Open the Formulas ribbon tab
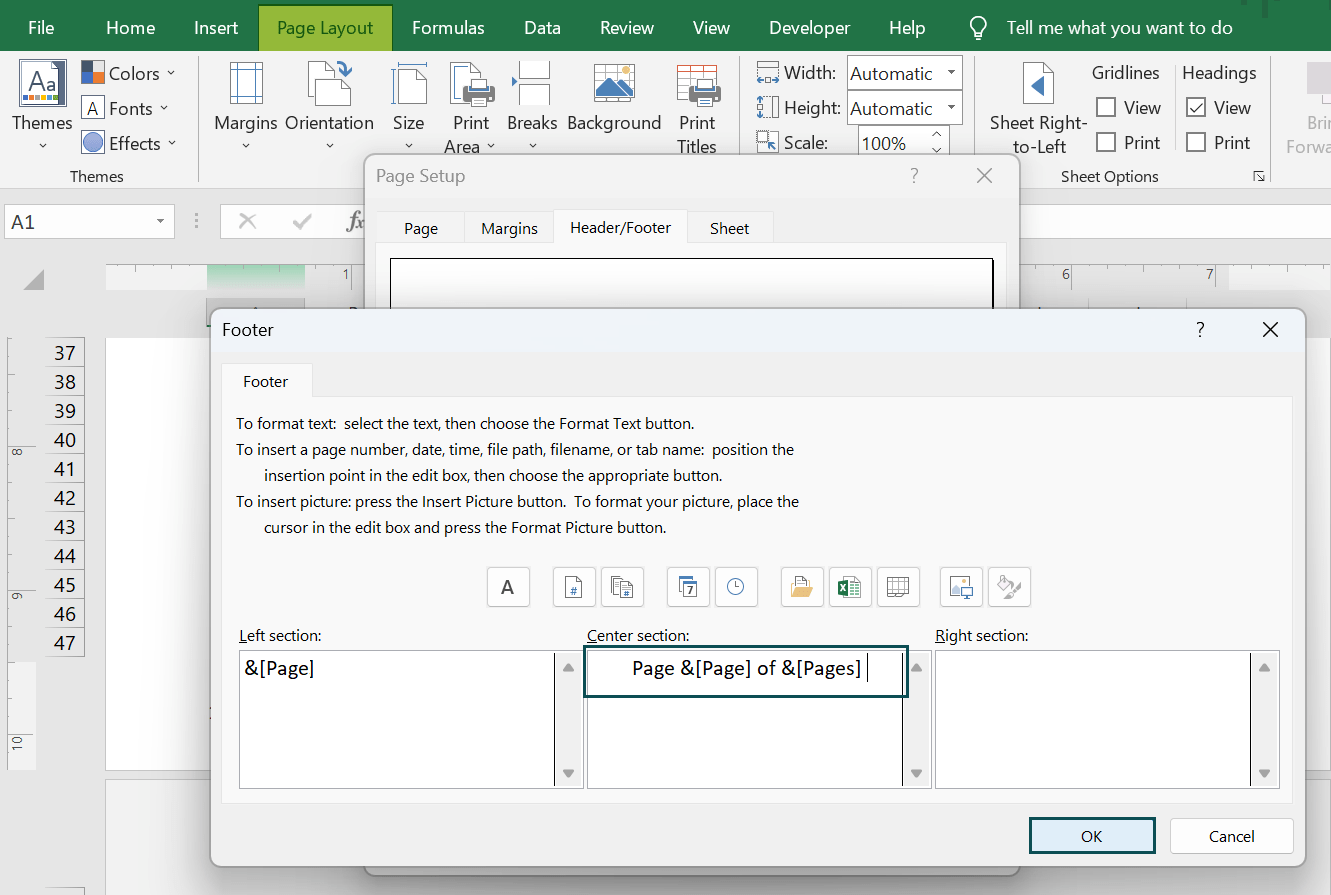Screen dimensions: 1331x895 pos(448,28)
